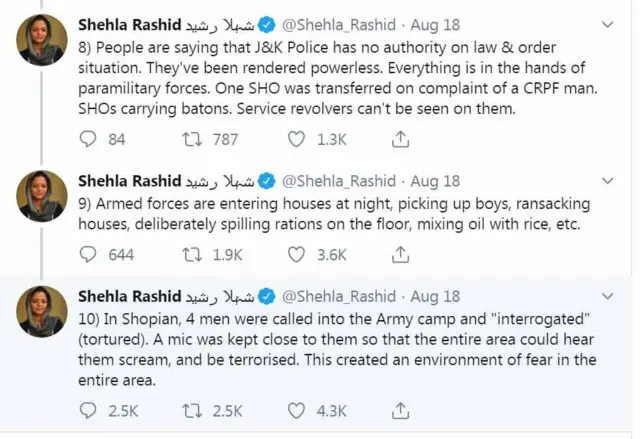Reply to tweet 8 about J&K Police
The width and height of the screenshot is (640, 439).
pos(87,140)
